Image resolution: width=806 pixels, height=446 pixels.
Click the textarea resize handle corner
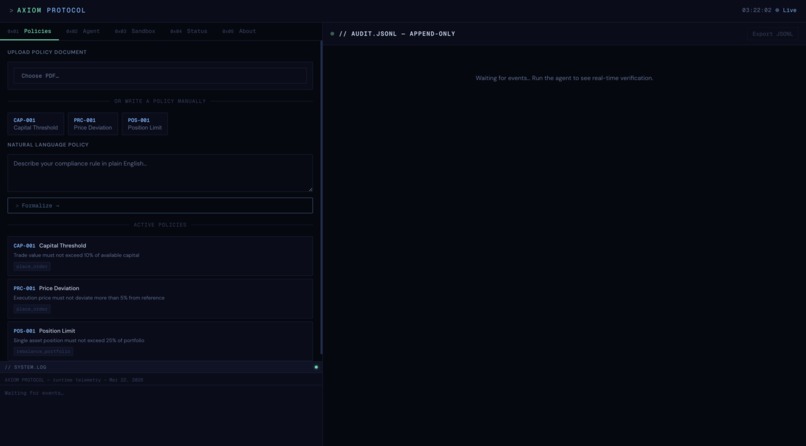pos(309,189)
